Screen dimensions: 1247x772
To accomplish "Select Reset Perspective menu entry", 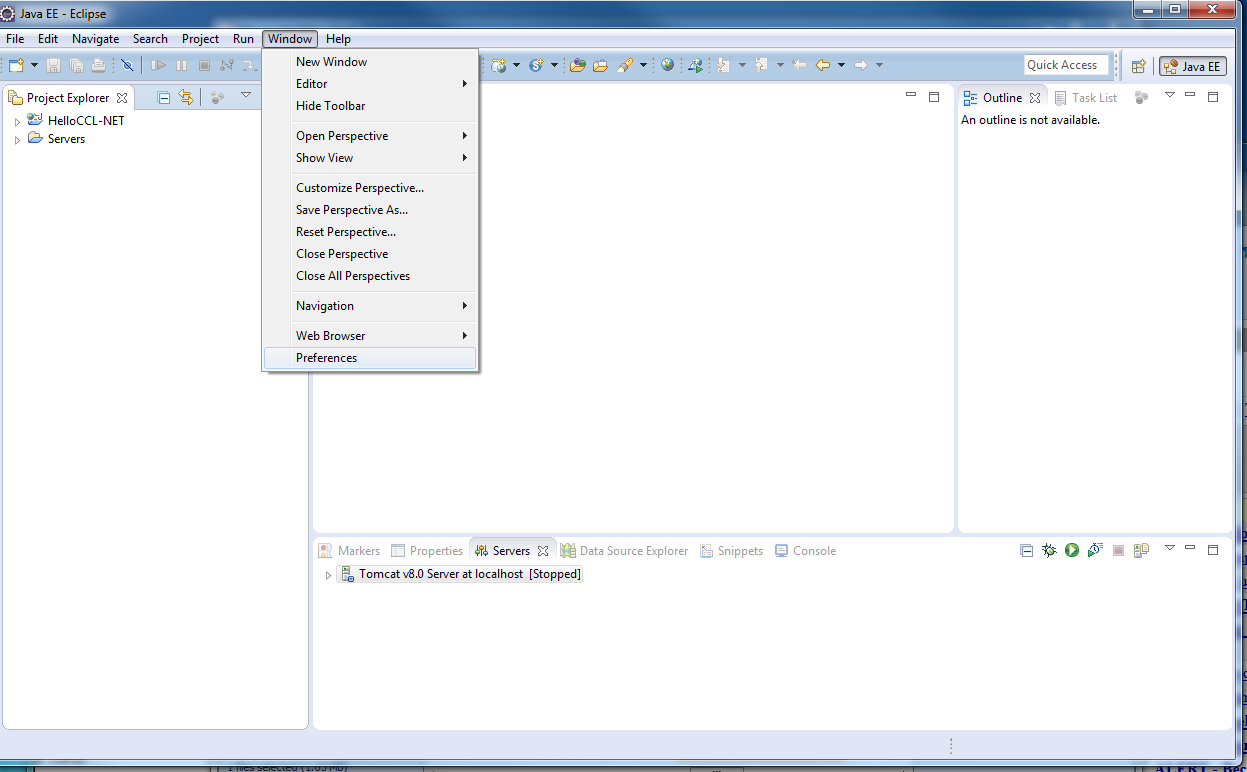I will [x=345, y=232].
